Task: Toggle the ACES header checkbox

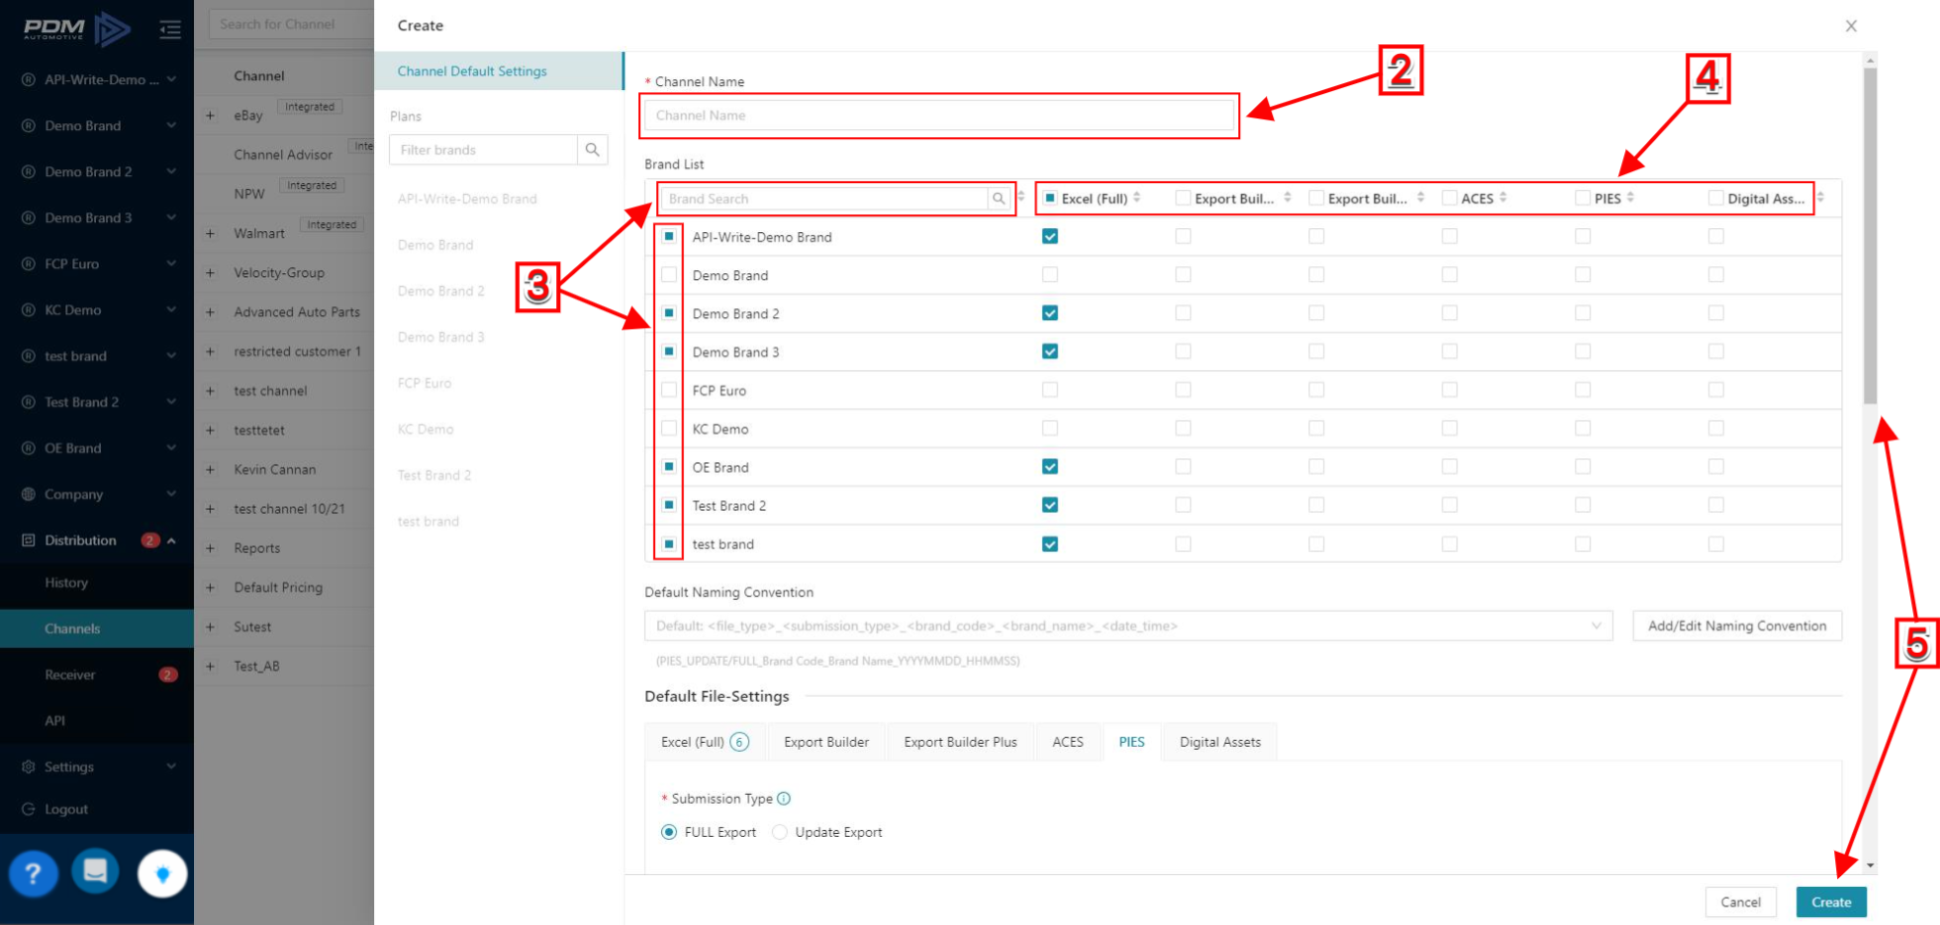Action: 1449,198
